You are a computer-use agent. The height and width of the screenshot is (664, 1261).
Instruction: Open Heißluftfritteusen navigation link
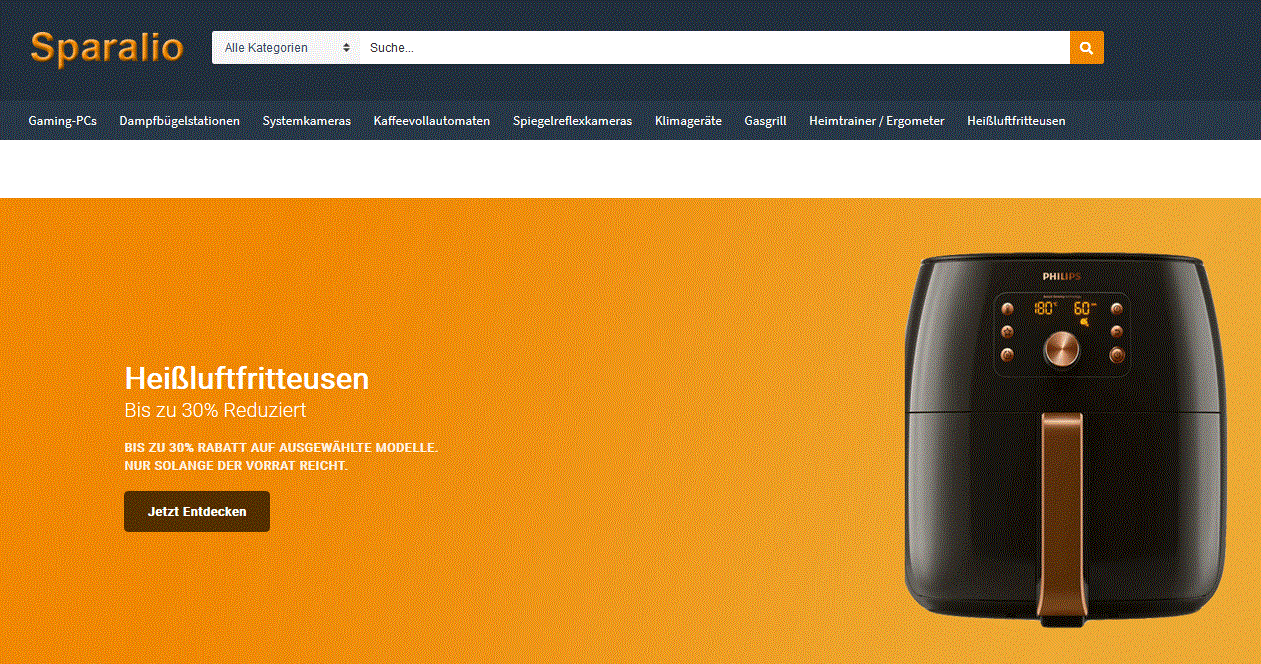pos(1016,121)
